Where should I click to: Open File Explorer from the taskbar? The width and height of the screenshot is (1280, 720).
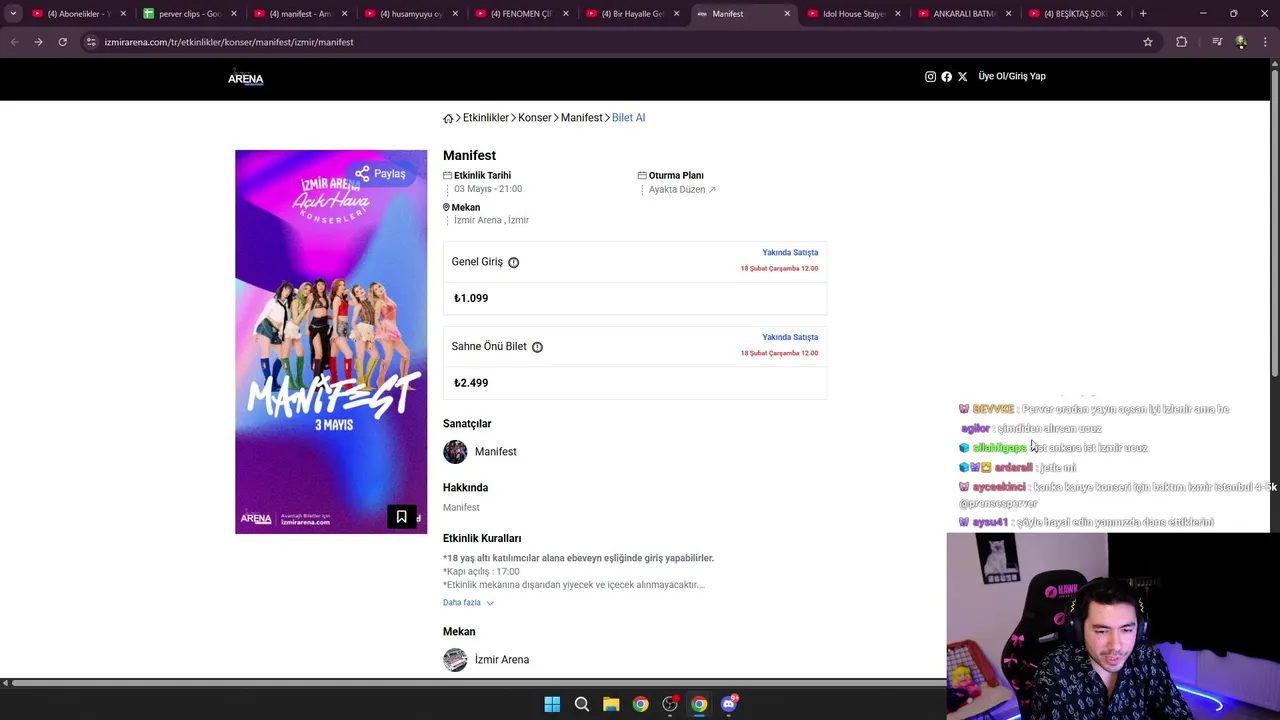(611, 704)
